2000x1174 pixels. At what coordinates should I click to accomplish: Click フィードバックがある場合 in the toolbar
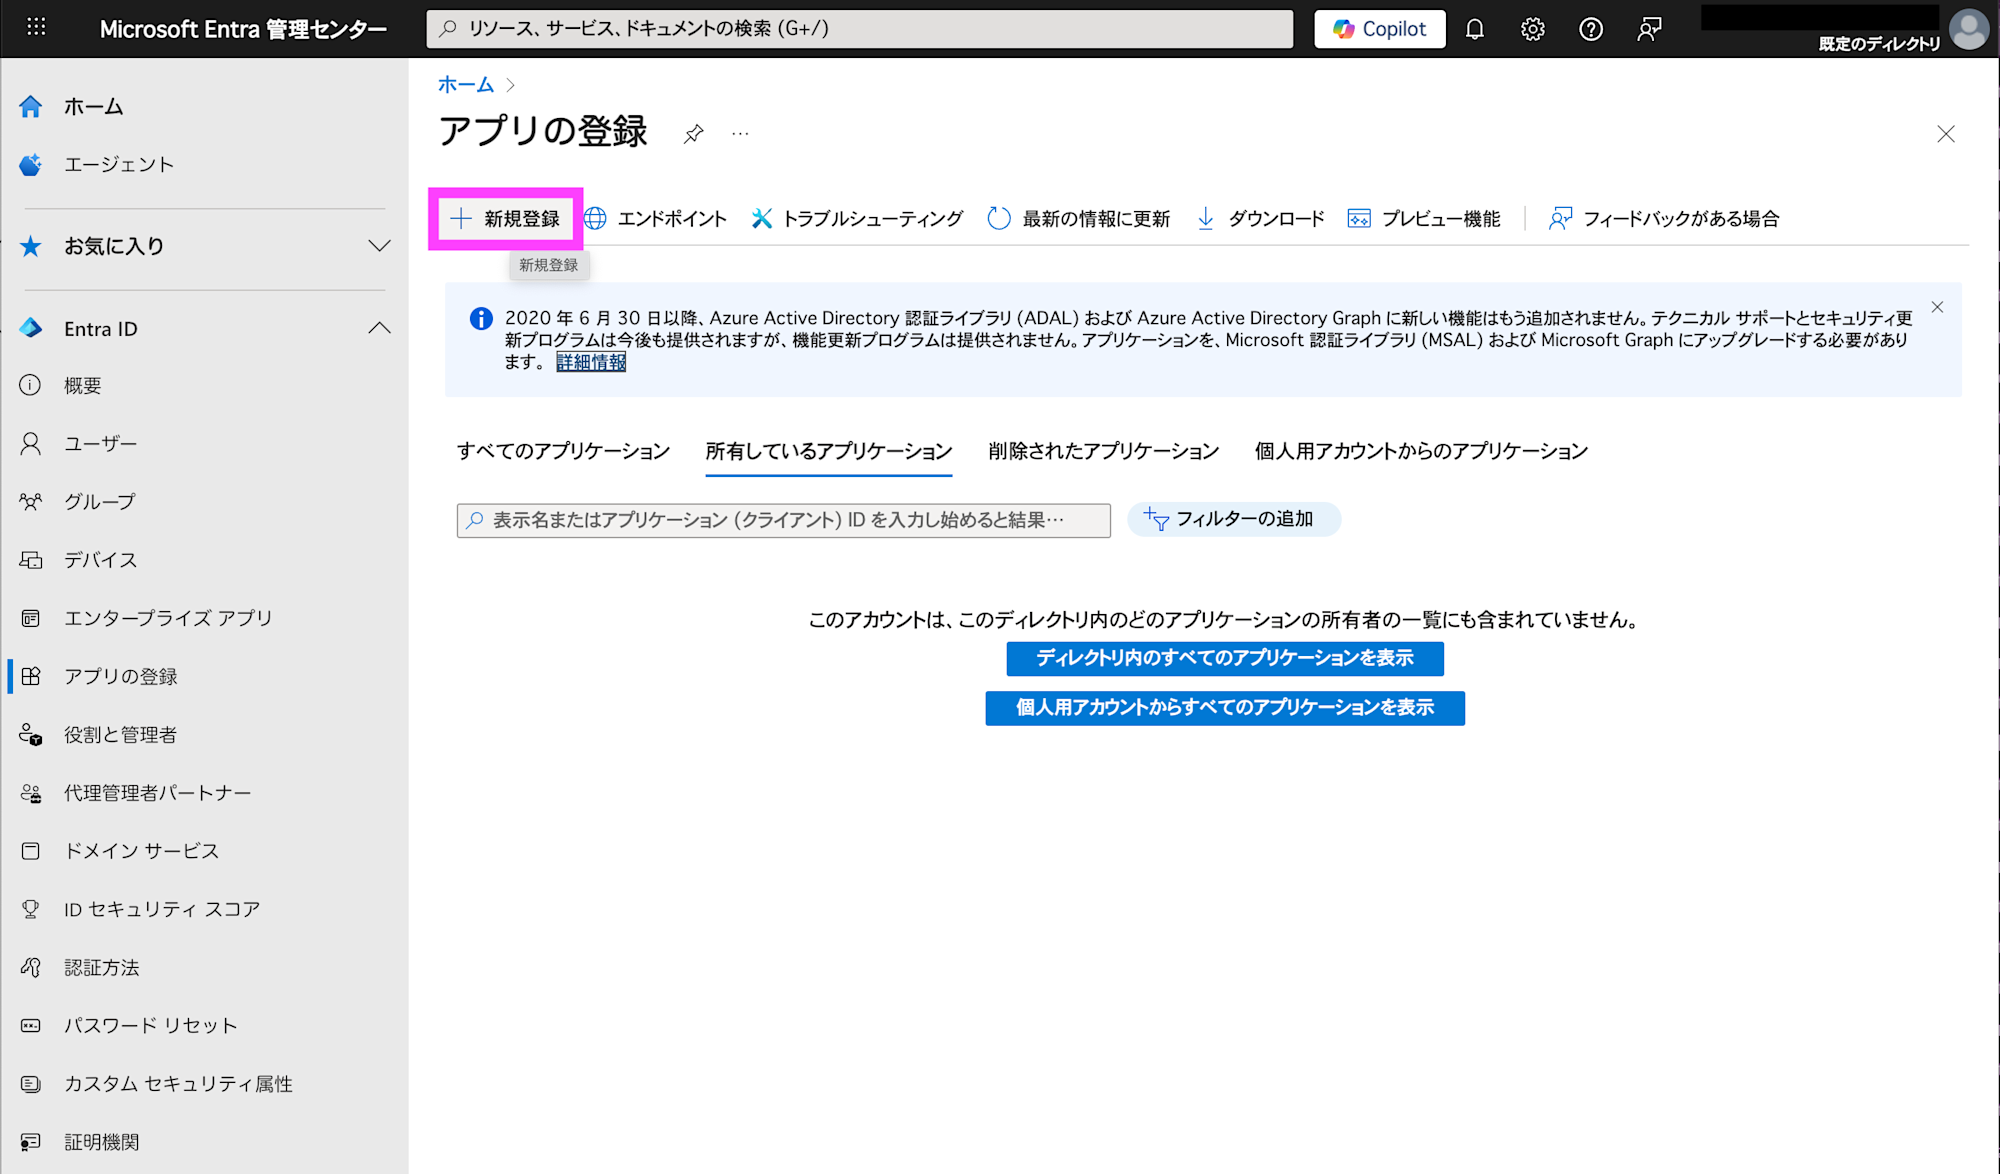point(1664,219)
